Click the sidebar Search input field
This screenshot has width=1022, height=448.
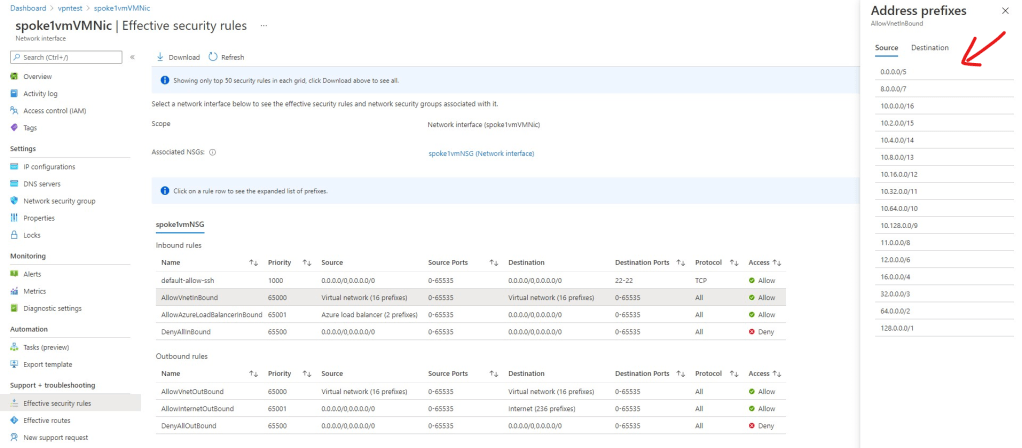[x=69, y=57]
